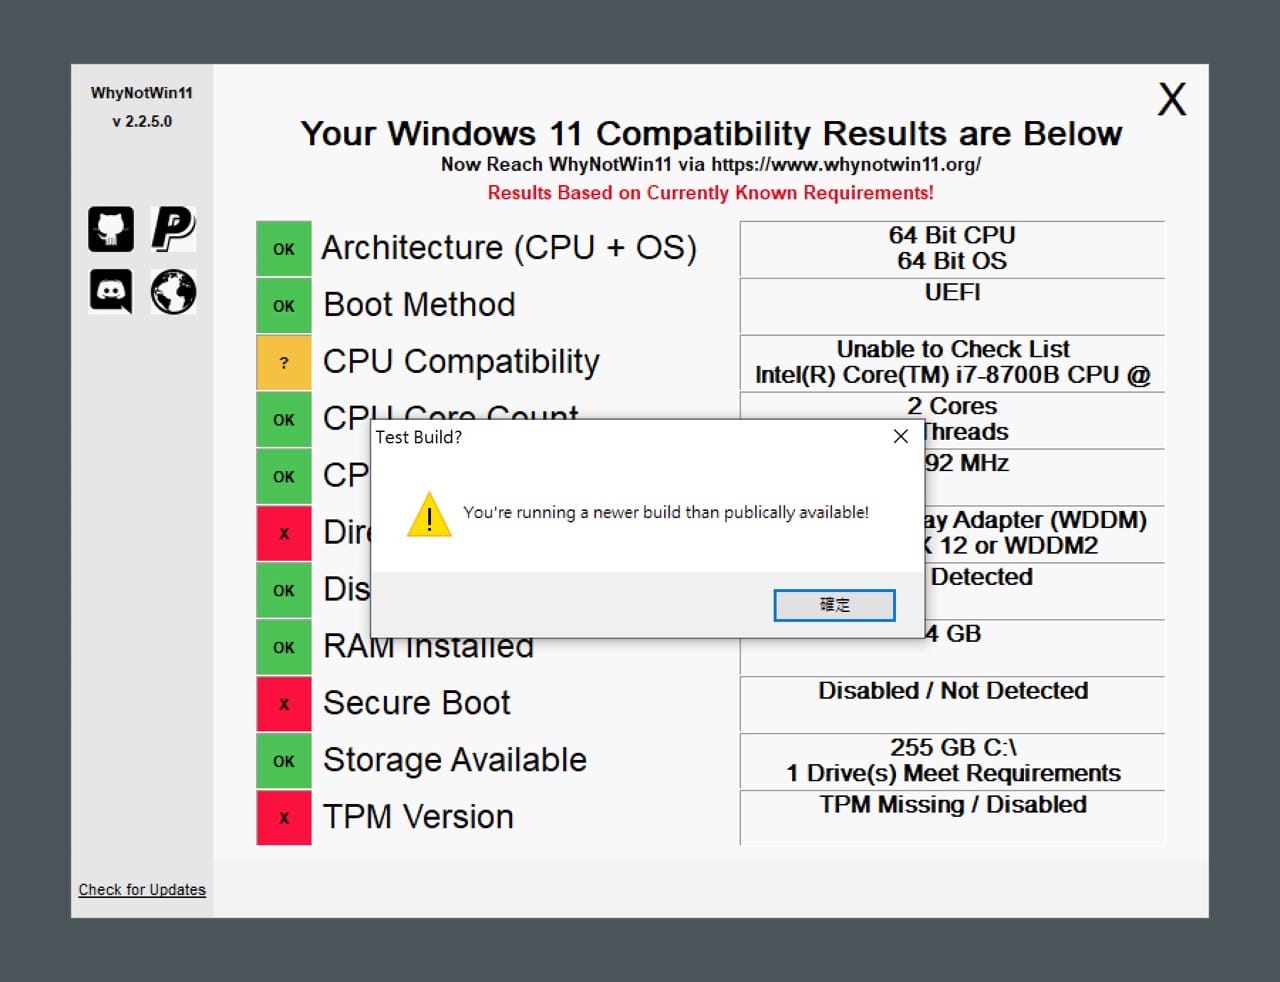The image size is (1280, 982).
Task: Open the PayPal donation icon
Action: point(174,229)
